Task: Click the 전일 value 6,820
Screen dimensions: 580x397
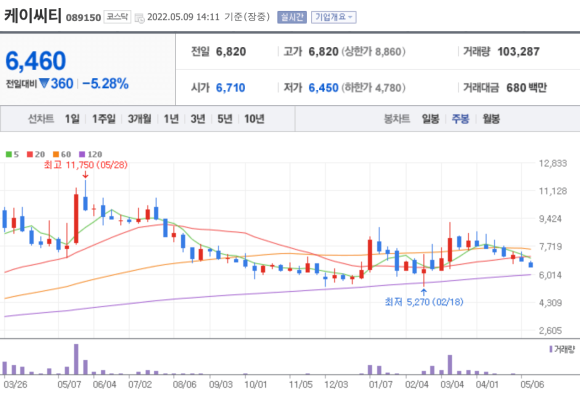Action: [231, 51]
